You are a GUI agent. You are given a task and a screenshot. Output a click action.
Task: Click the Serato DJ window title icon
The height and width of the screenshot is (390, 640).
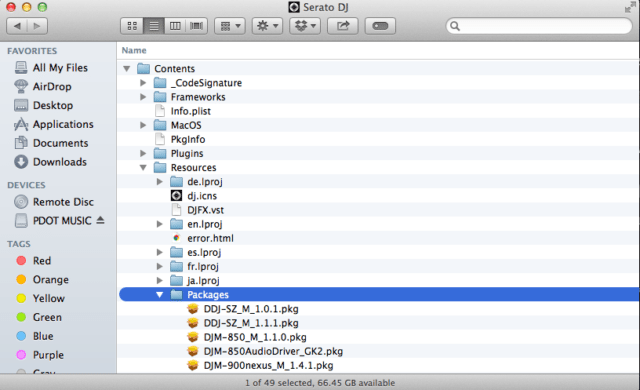point(294,7)
